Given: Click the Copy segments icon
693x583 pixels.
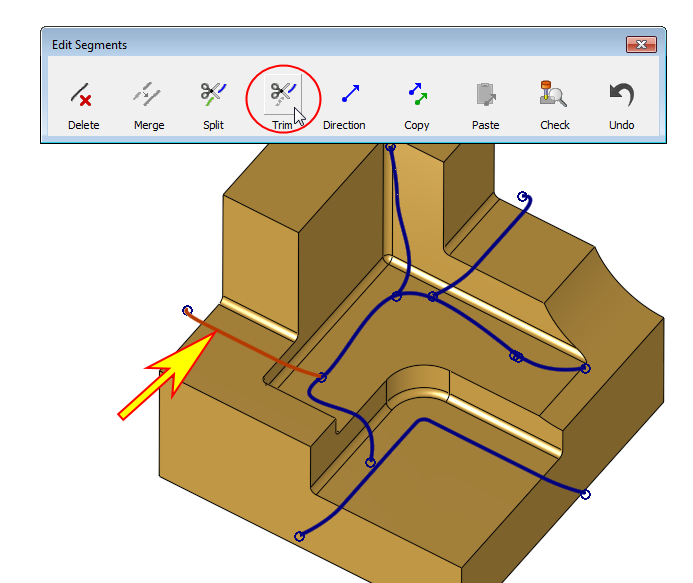Looking at the screenshot, I should tap(417, 104).
